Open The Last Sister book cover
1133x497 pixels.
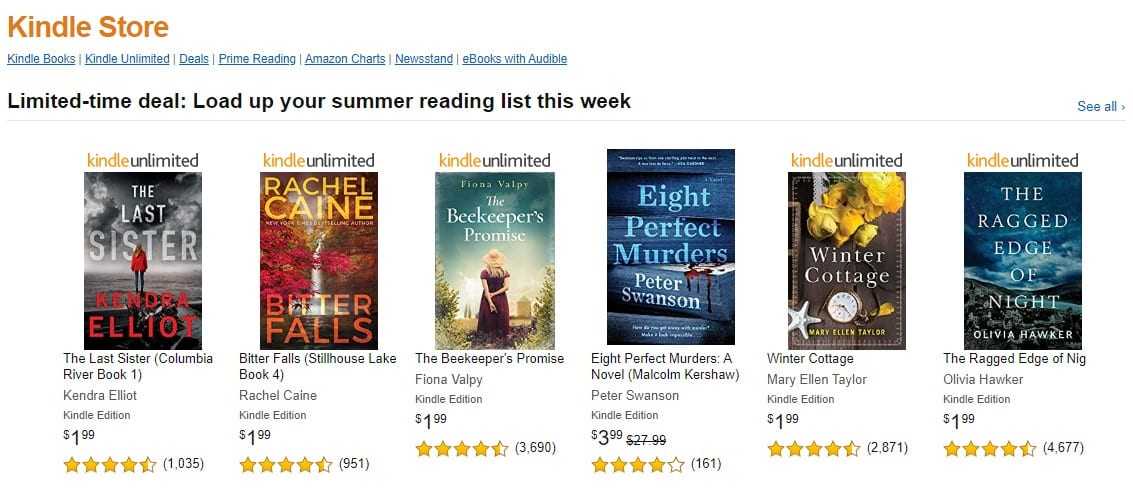click(142, 260)
